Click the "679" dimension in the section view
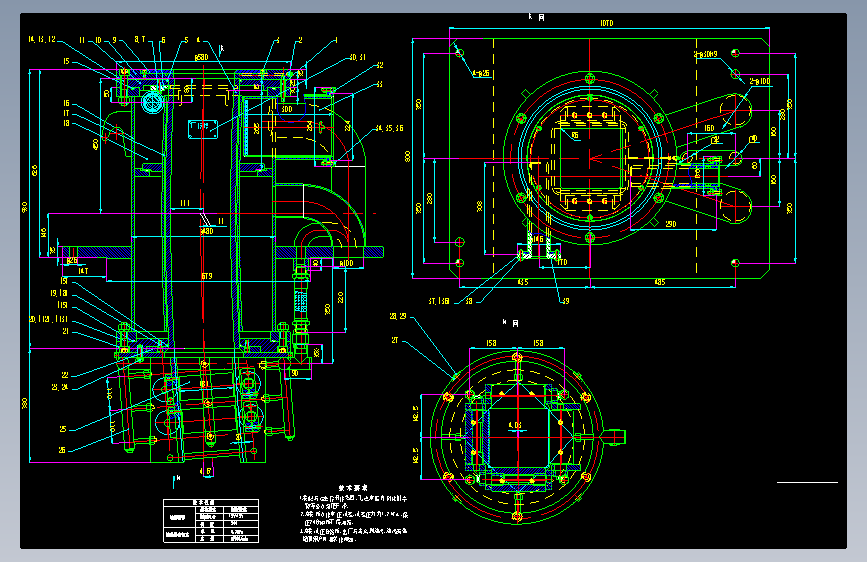Viewport: 867px width, 562px height. tap(207, 276)
